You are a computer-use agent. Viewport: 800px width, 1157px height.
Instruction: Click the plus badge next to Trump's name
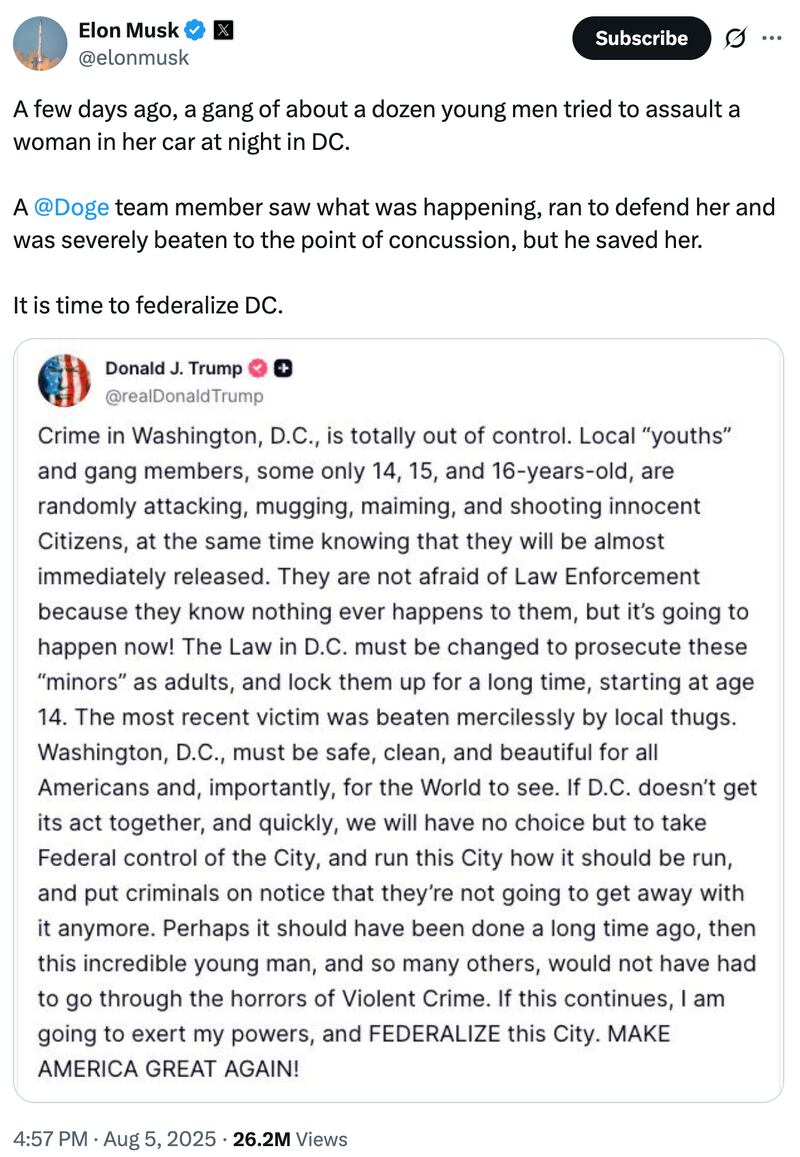pyautogui.click(x=283, y=369)
